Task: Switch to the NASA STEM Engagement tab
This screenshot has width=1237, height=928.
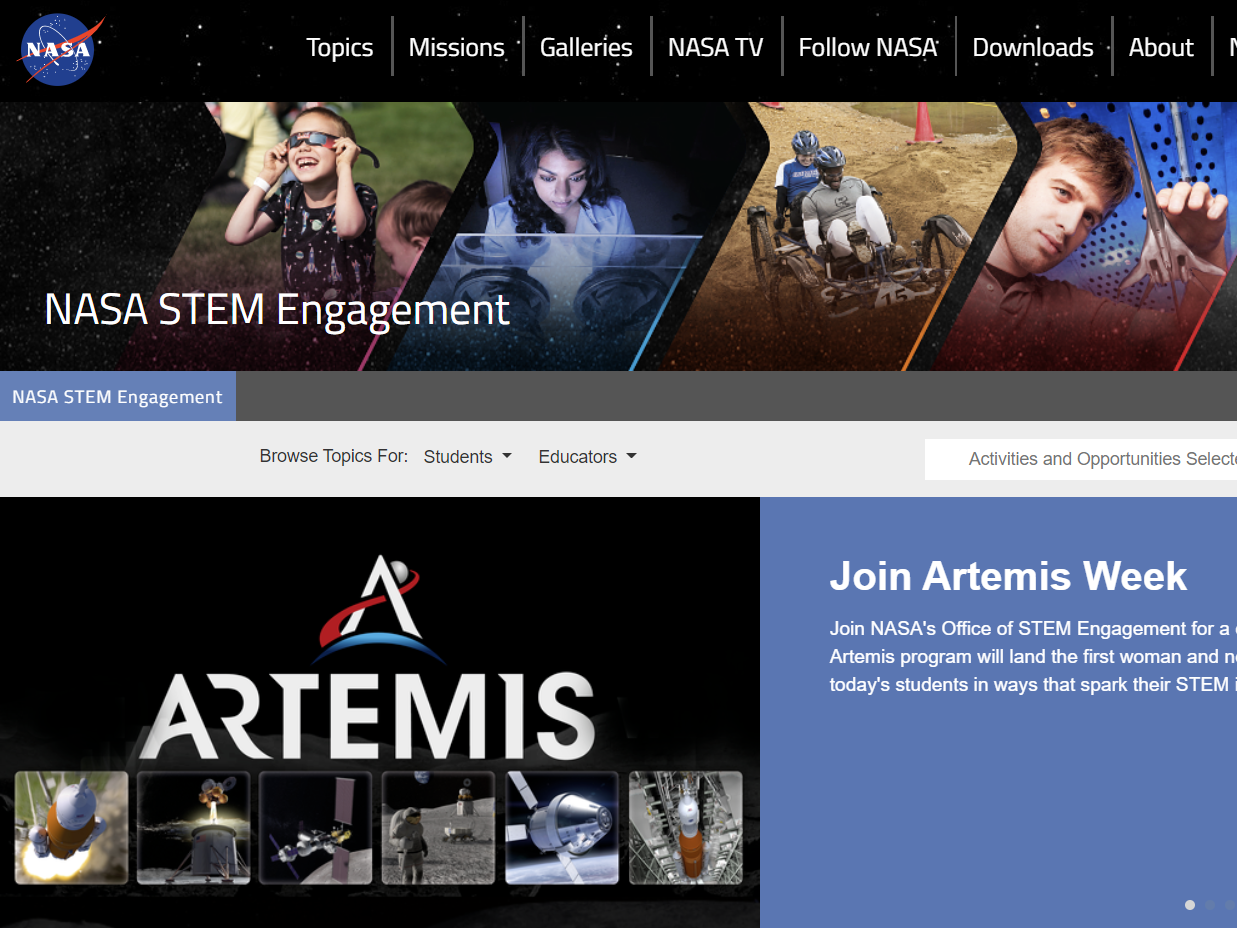Action: pyautogui.click(x=117, y=396)
